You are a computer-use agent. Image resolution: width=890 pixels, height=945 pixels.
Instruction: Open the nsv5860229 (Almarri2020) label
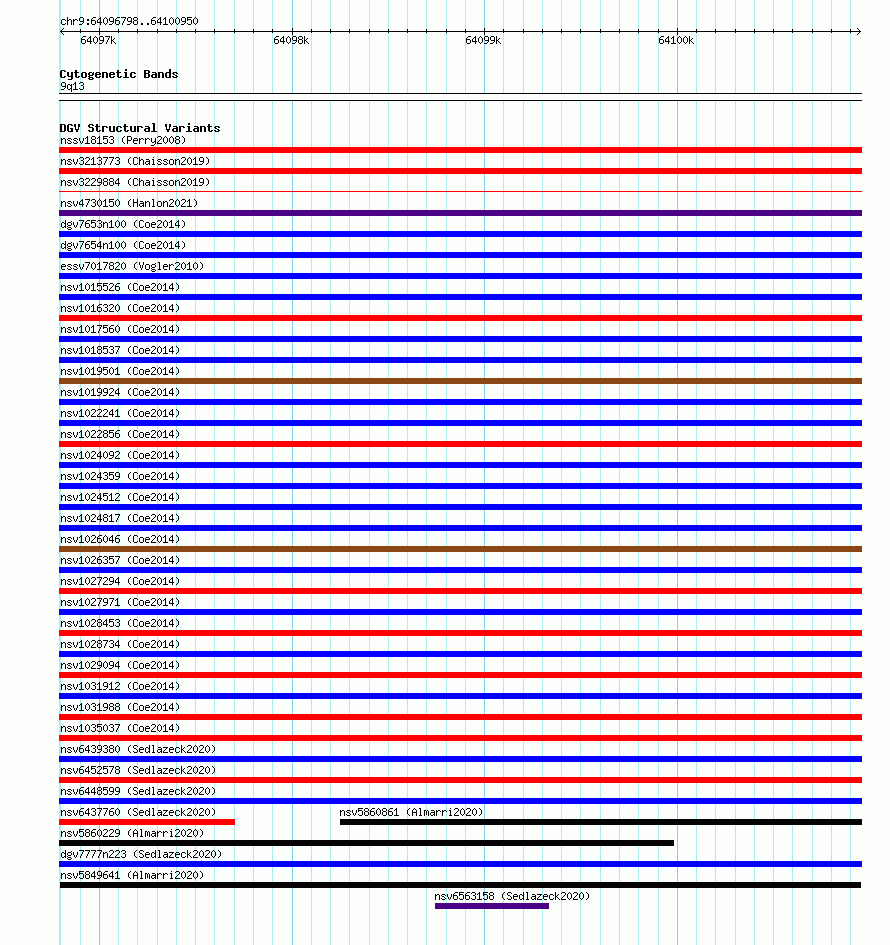coord(132,834)
